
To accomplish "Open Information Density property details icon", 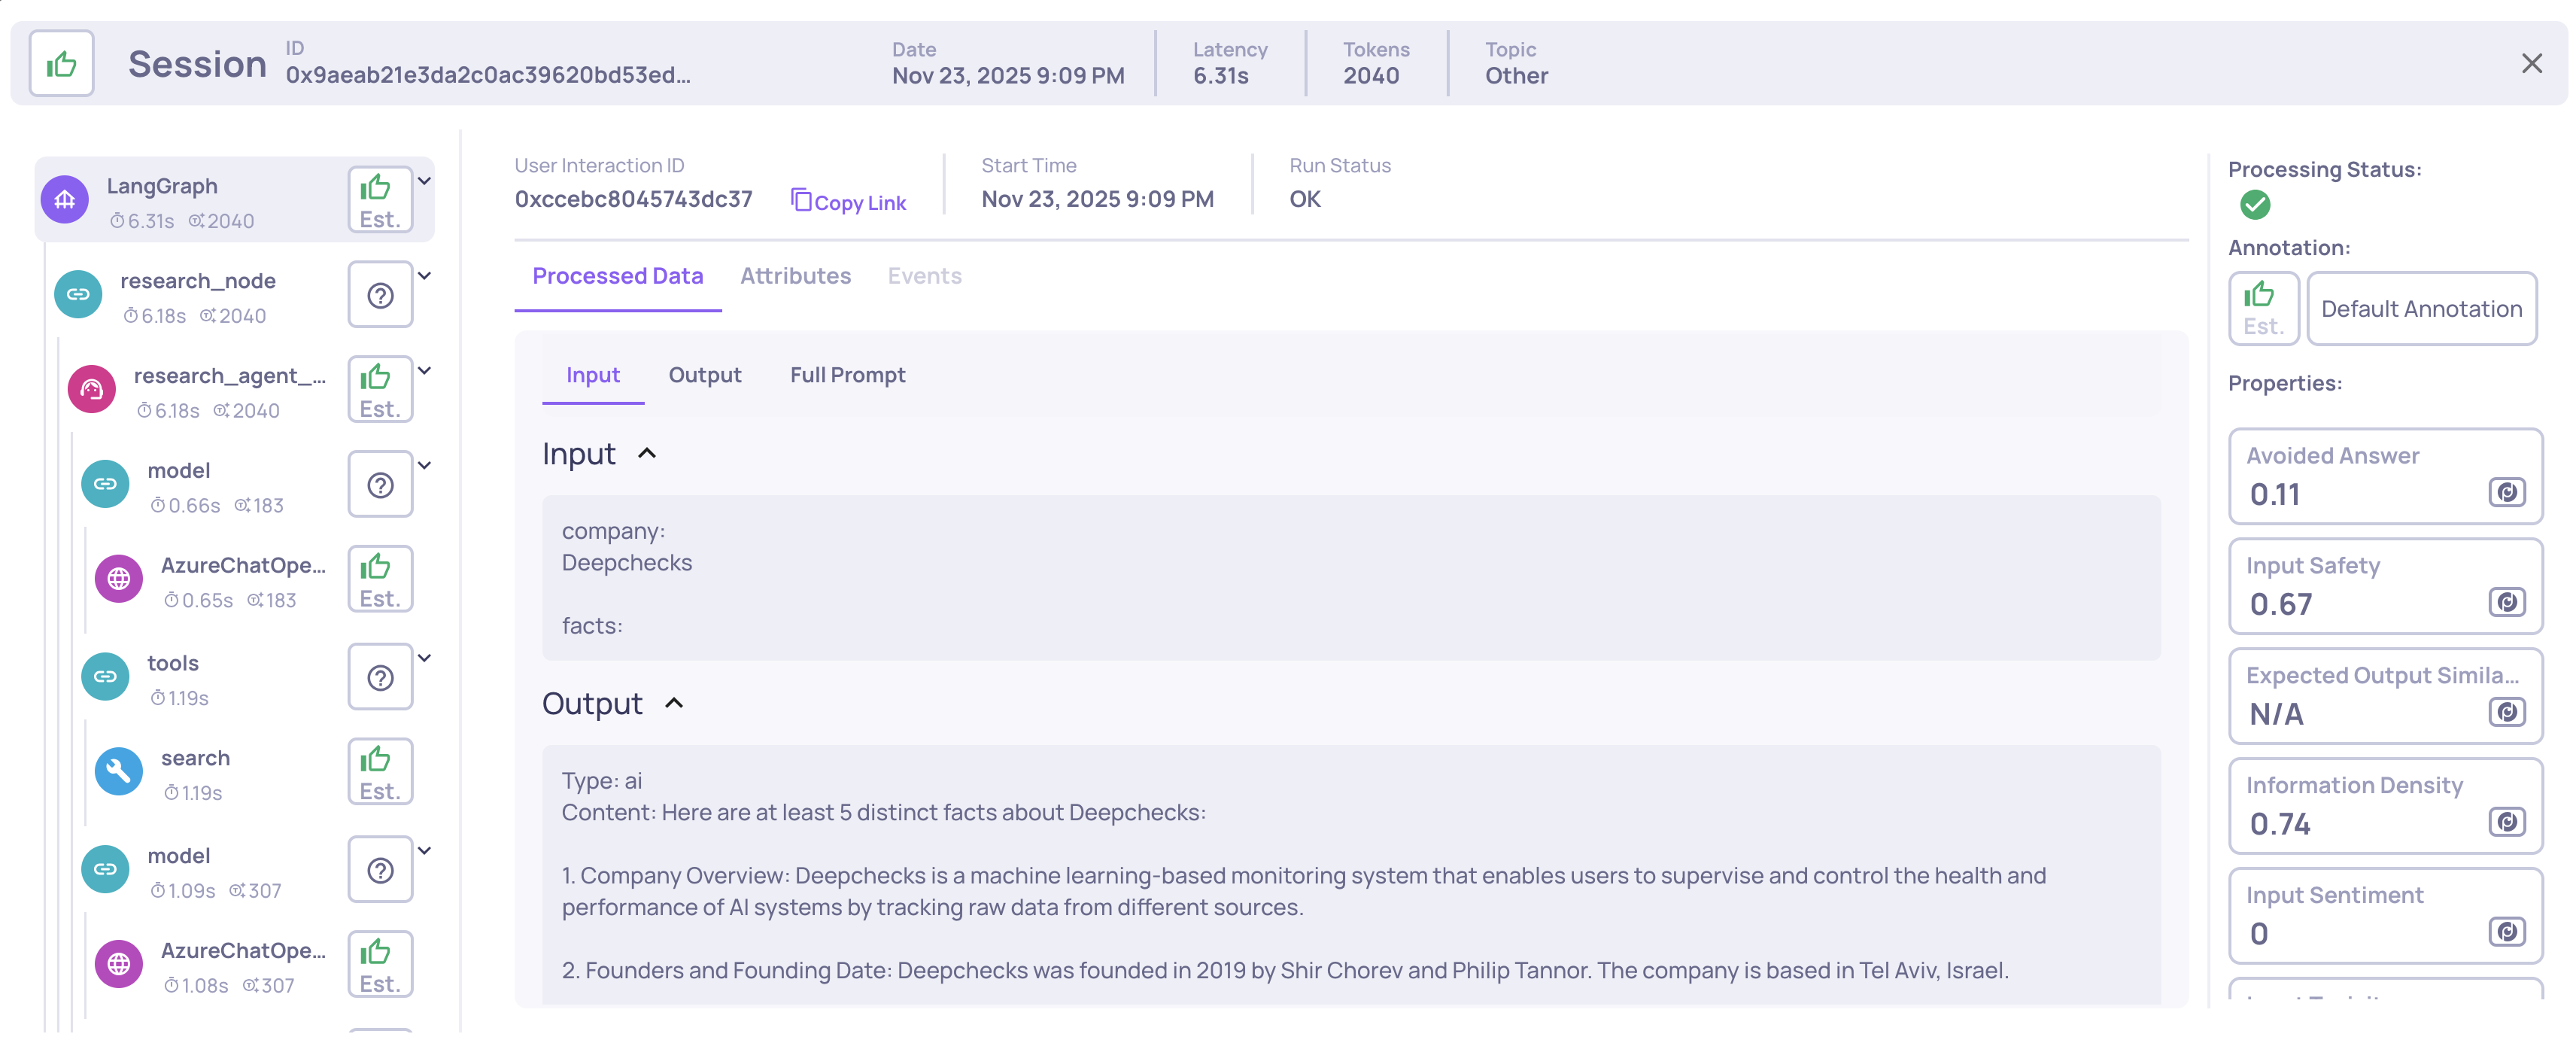I will [x=2506, y=822].
